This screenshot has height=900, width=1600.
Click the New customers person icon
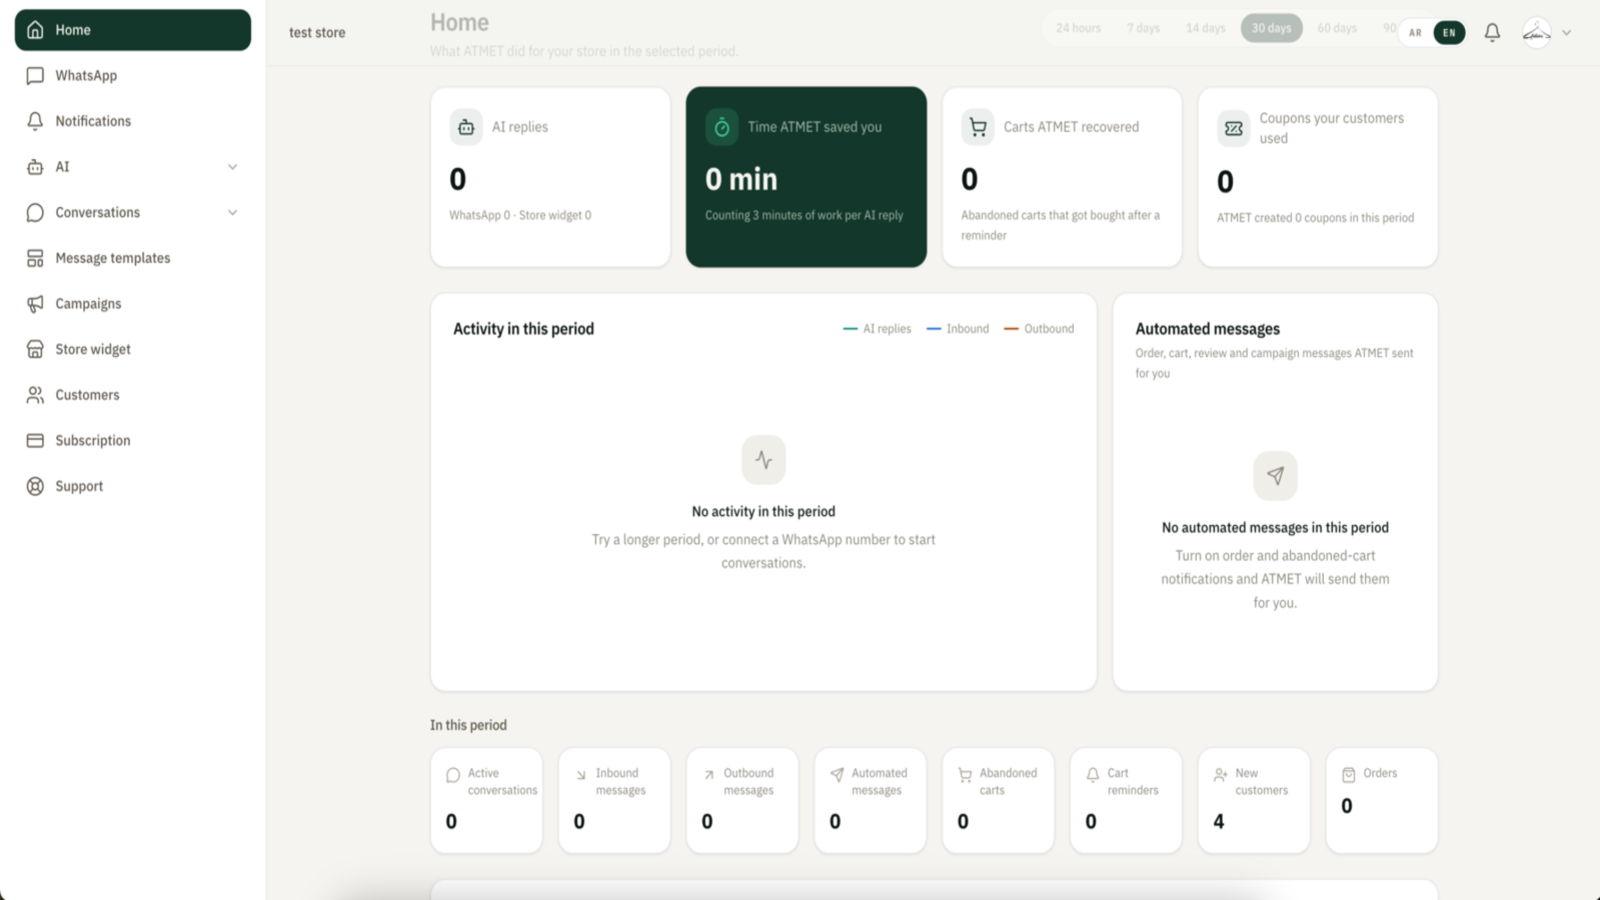[1221, 775]
